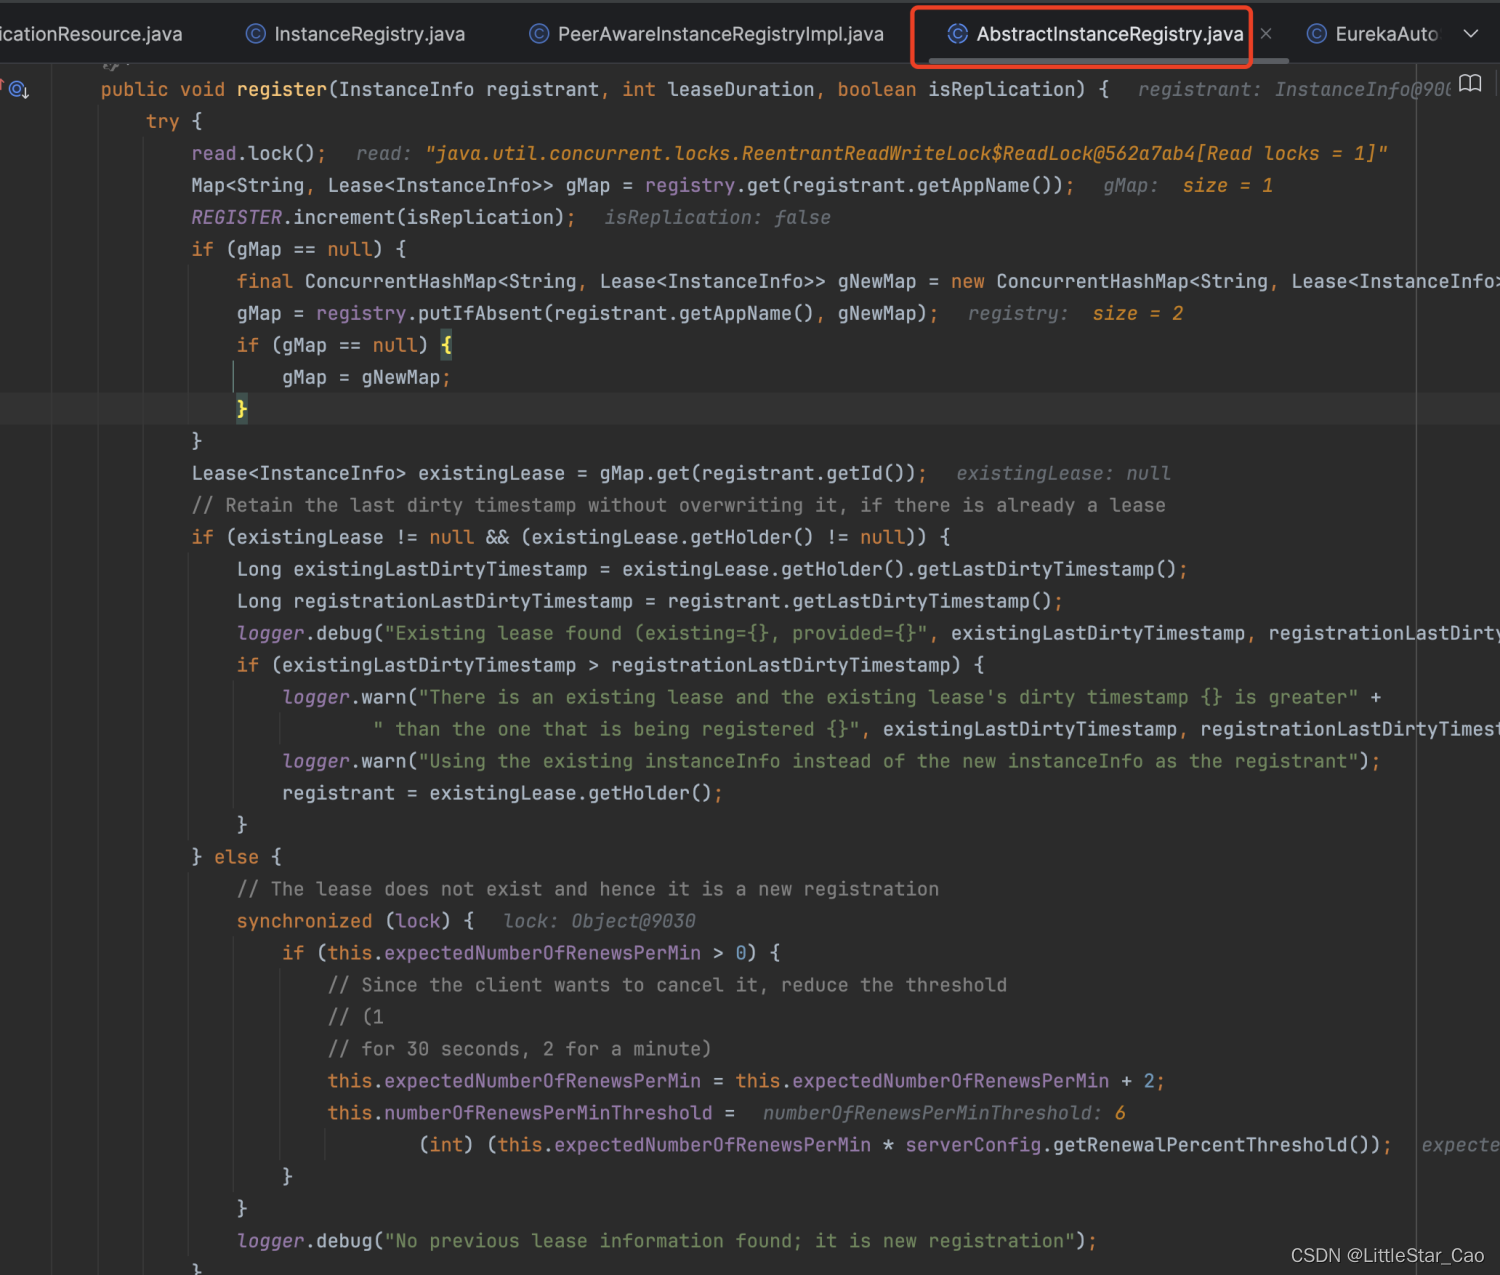Click the inline hint 'numberOfRenewsPerMinThreshold: 6'
This screenshot has width=1500, height=1275.
pos(944,1114)
